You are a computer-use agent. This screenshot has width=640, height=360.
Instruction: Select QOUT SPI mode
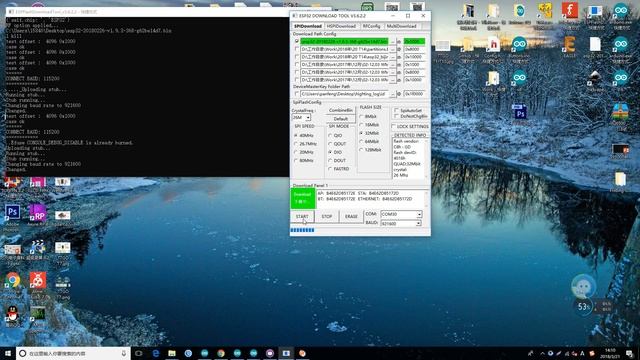point(337,144)
